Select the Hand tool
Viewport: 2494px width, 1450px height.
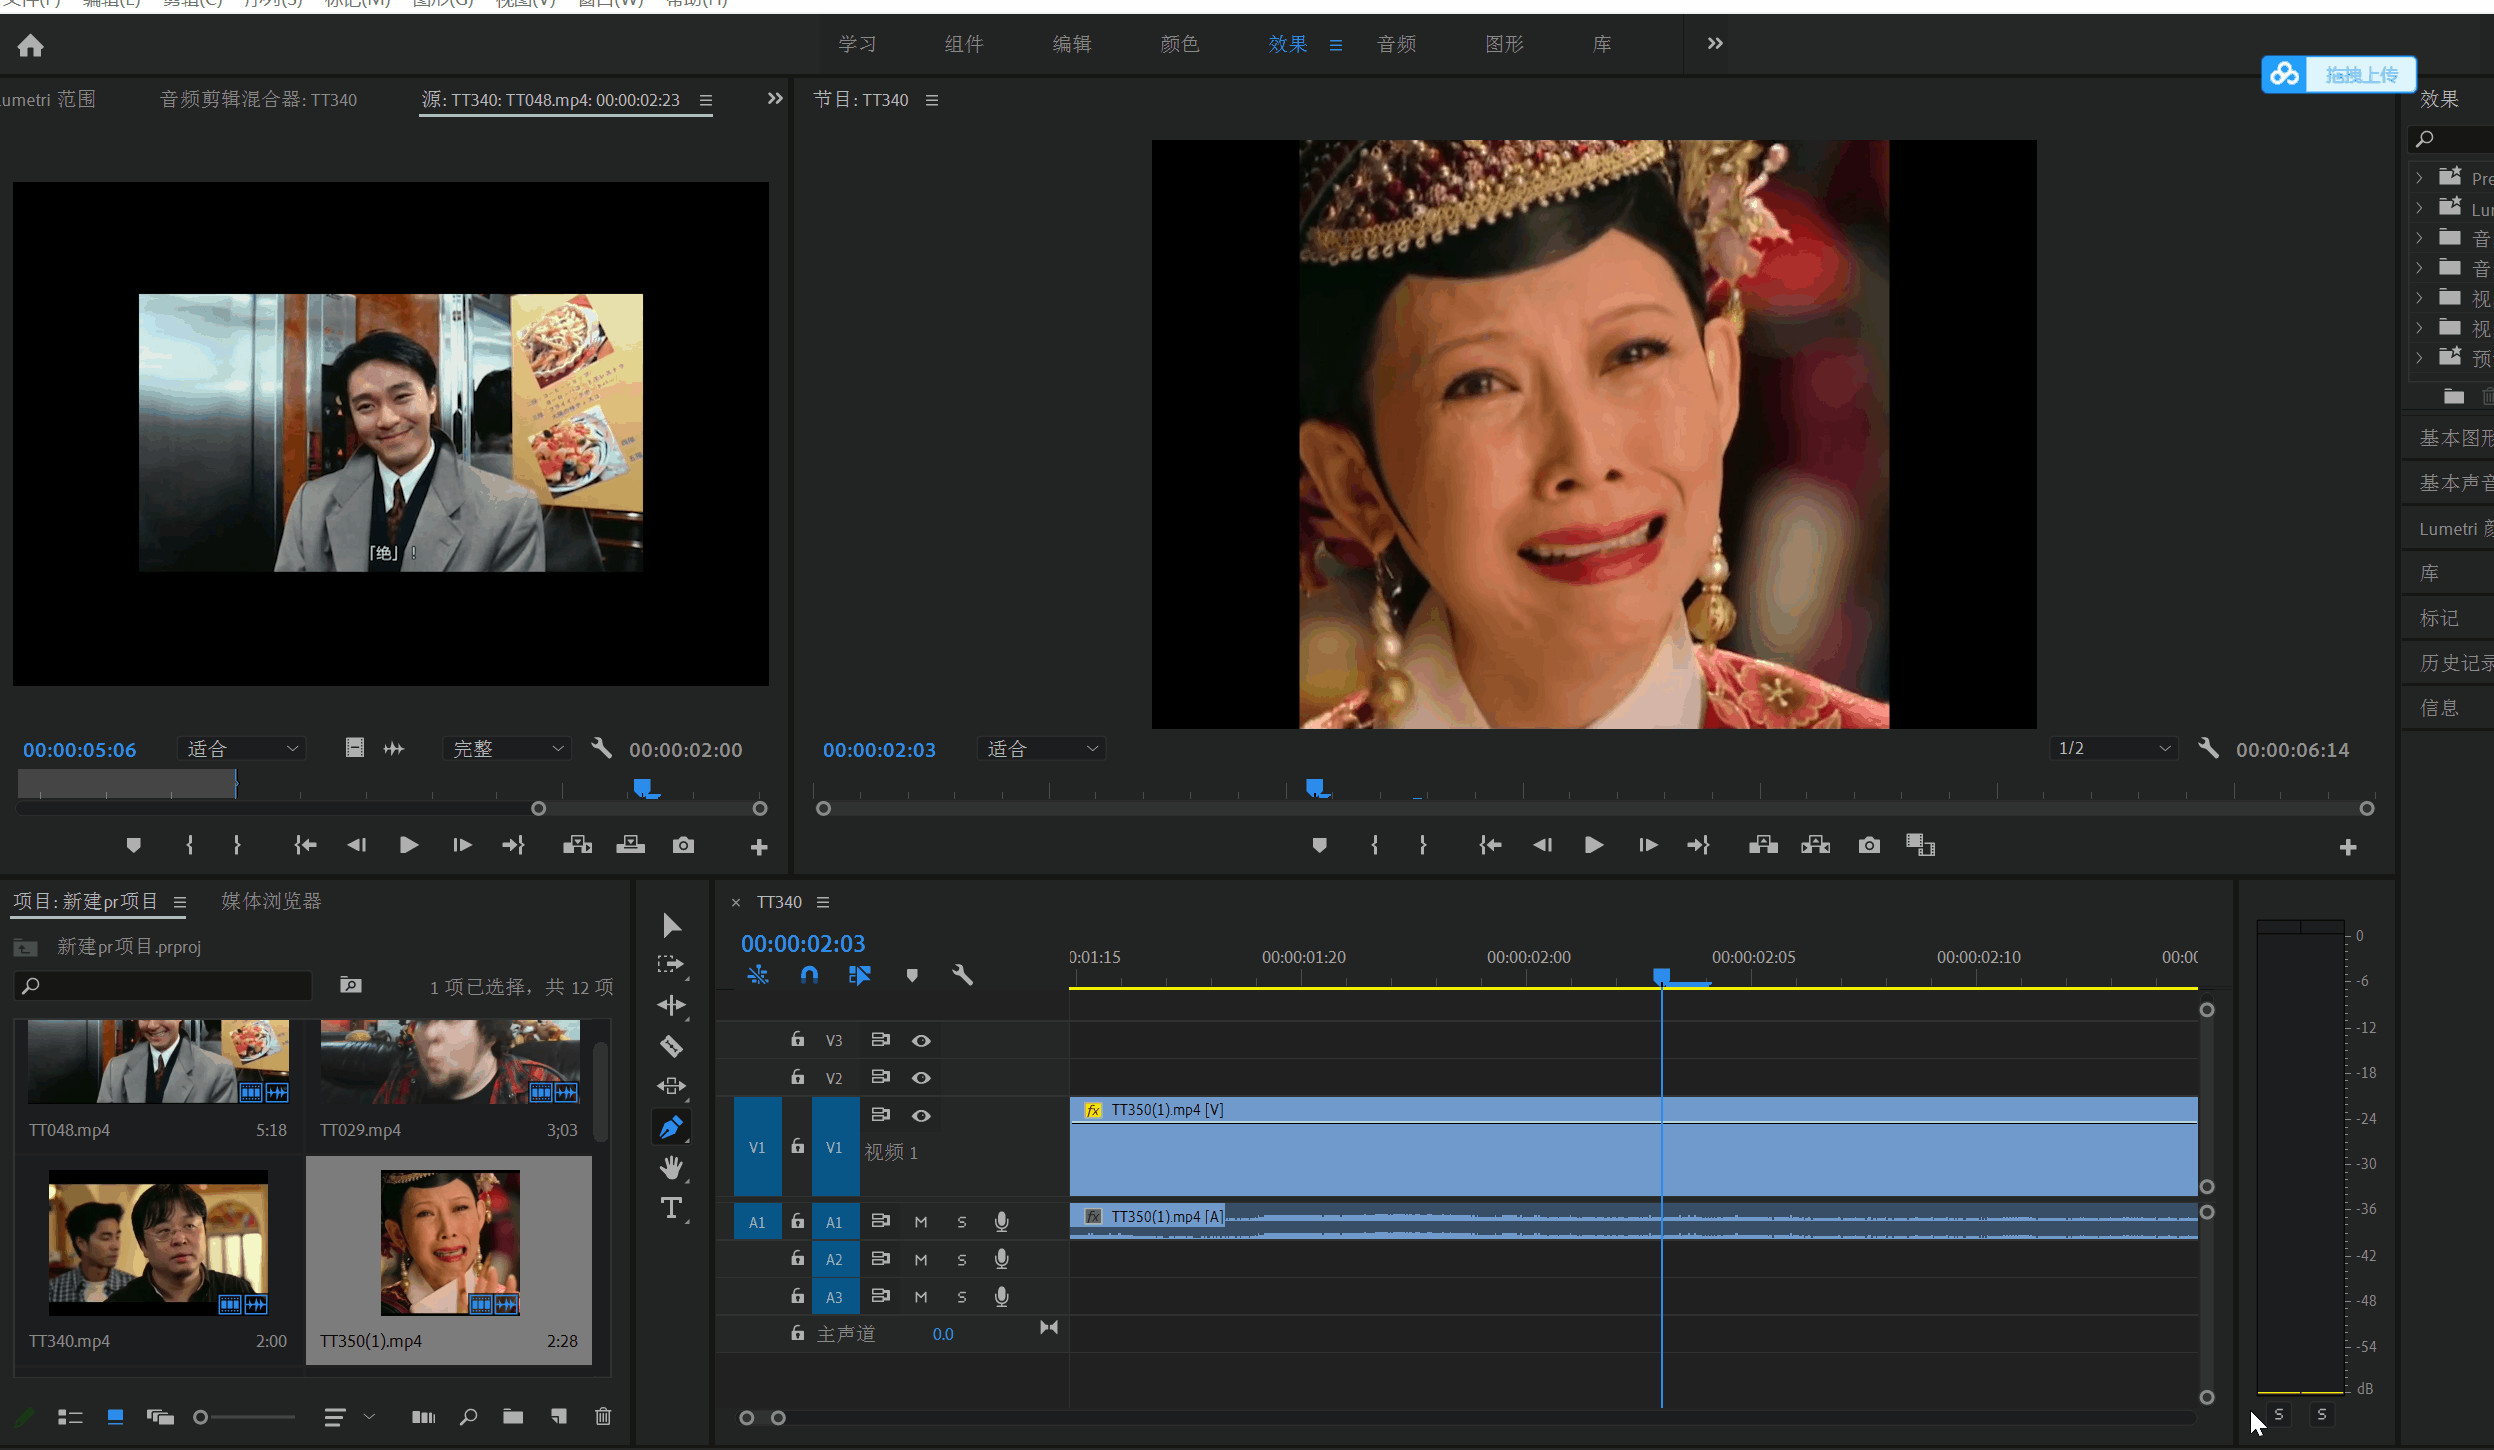coord(671,1167)
